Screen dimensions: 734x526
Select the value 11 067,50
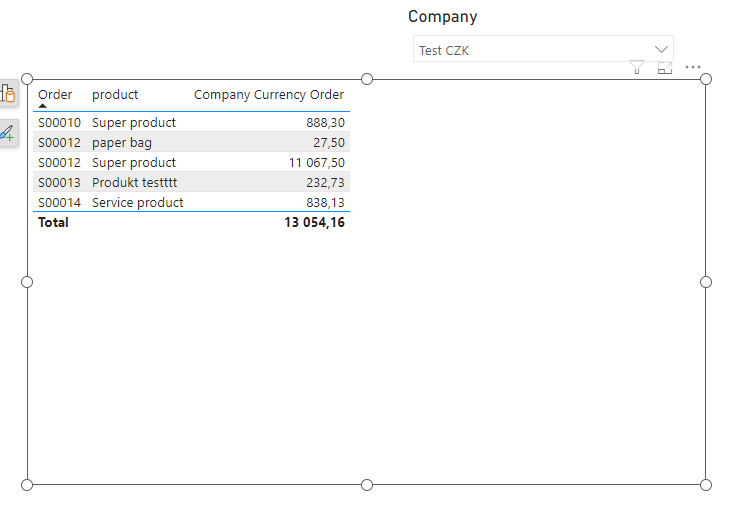[317, 163]
